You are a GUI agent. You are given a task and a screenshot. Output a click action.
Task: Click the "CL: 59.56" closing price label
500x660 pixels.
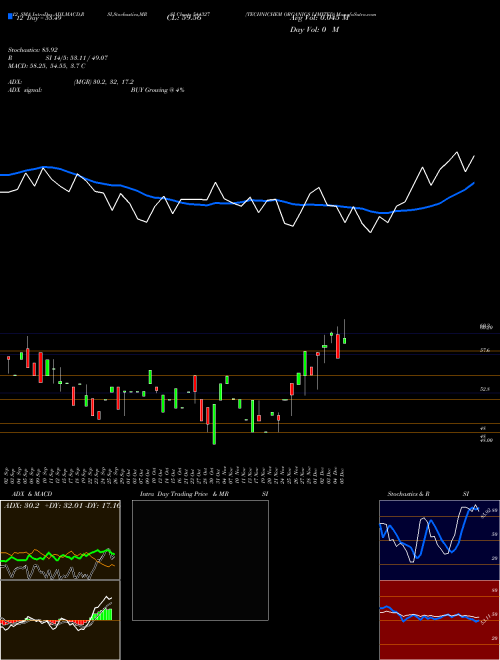184,18
